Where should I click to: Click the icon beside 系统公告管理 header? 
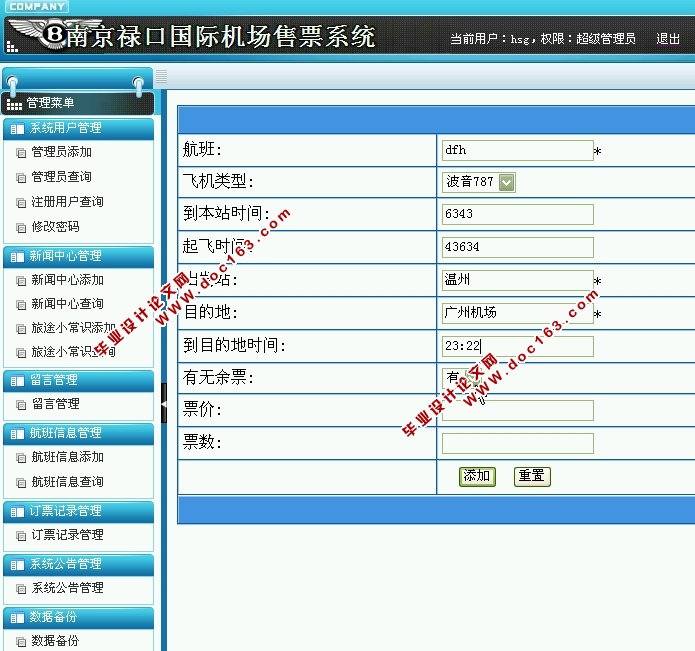pos(17,565)
